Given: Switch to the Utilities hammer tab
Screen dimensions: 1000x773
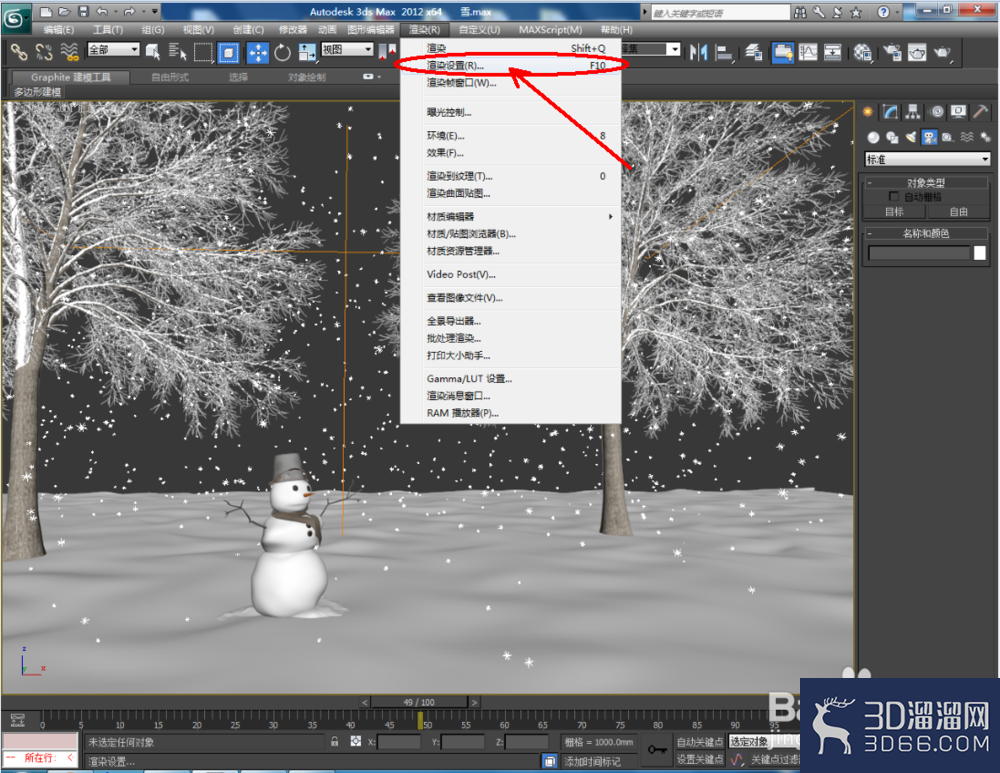Looking at the screenshot, I should [x=981, y=112].
